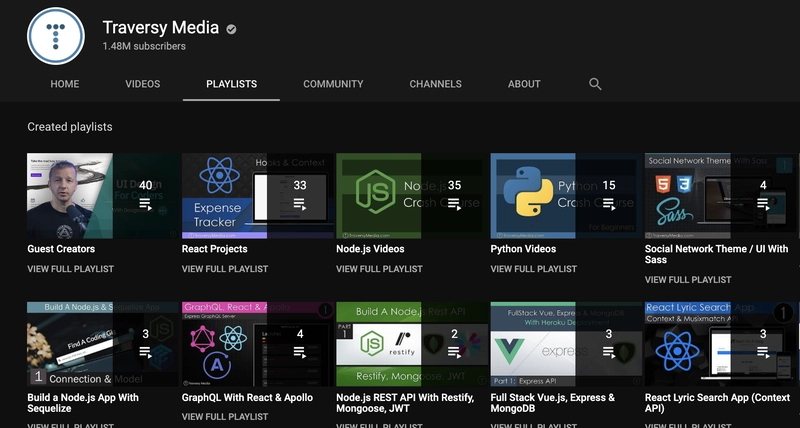Click playlist icon on React Projects thumbnail
This screenshot has width=800, height=428.
click(299, 205)
